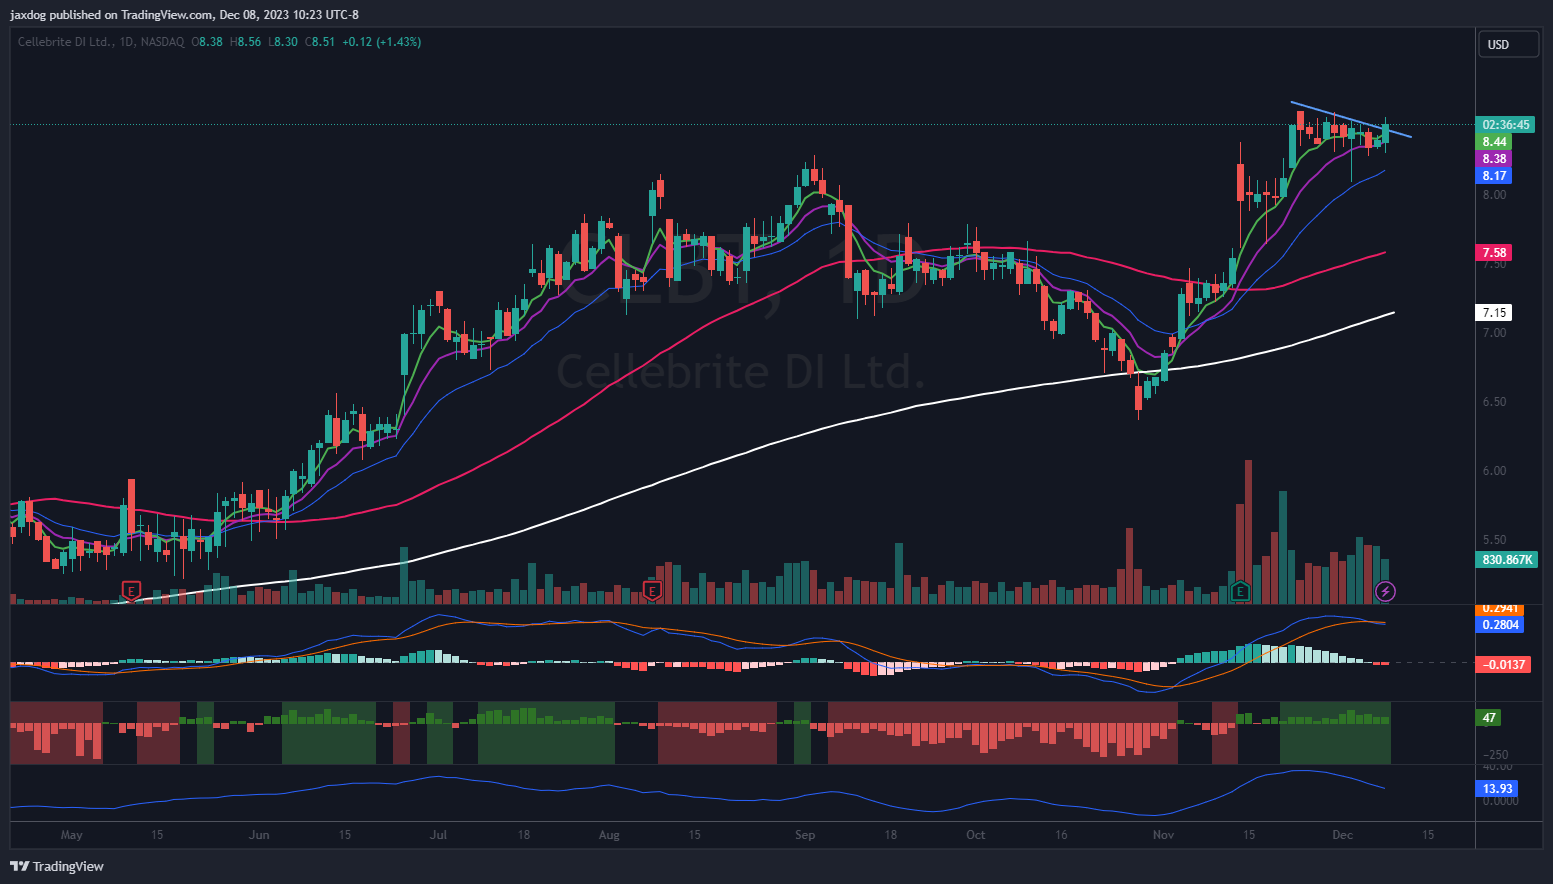Click the countdown label 02:36:45

[x=1505, y=125]
